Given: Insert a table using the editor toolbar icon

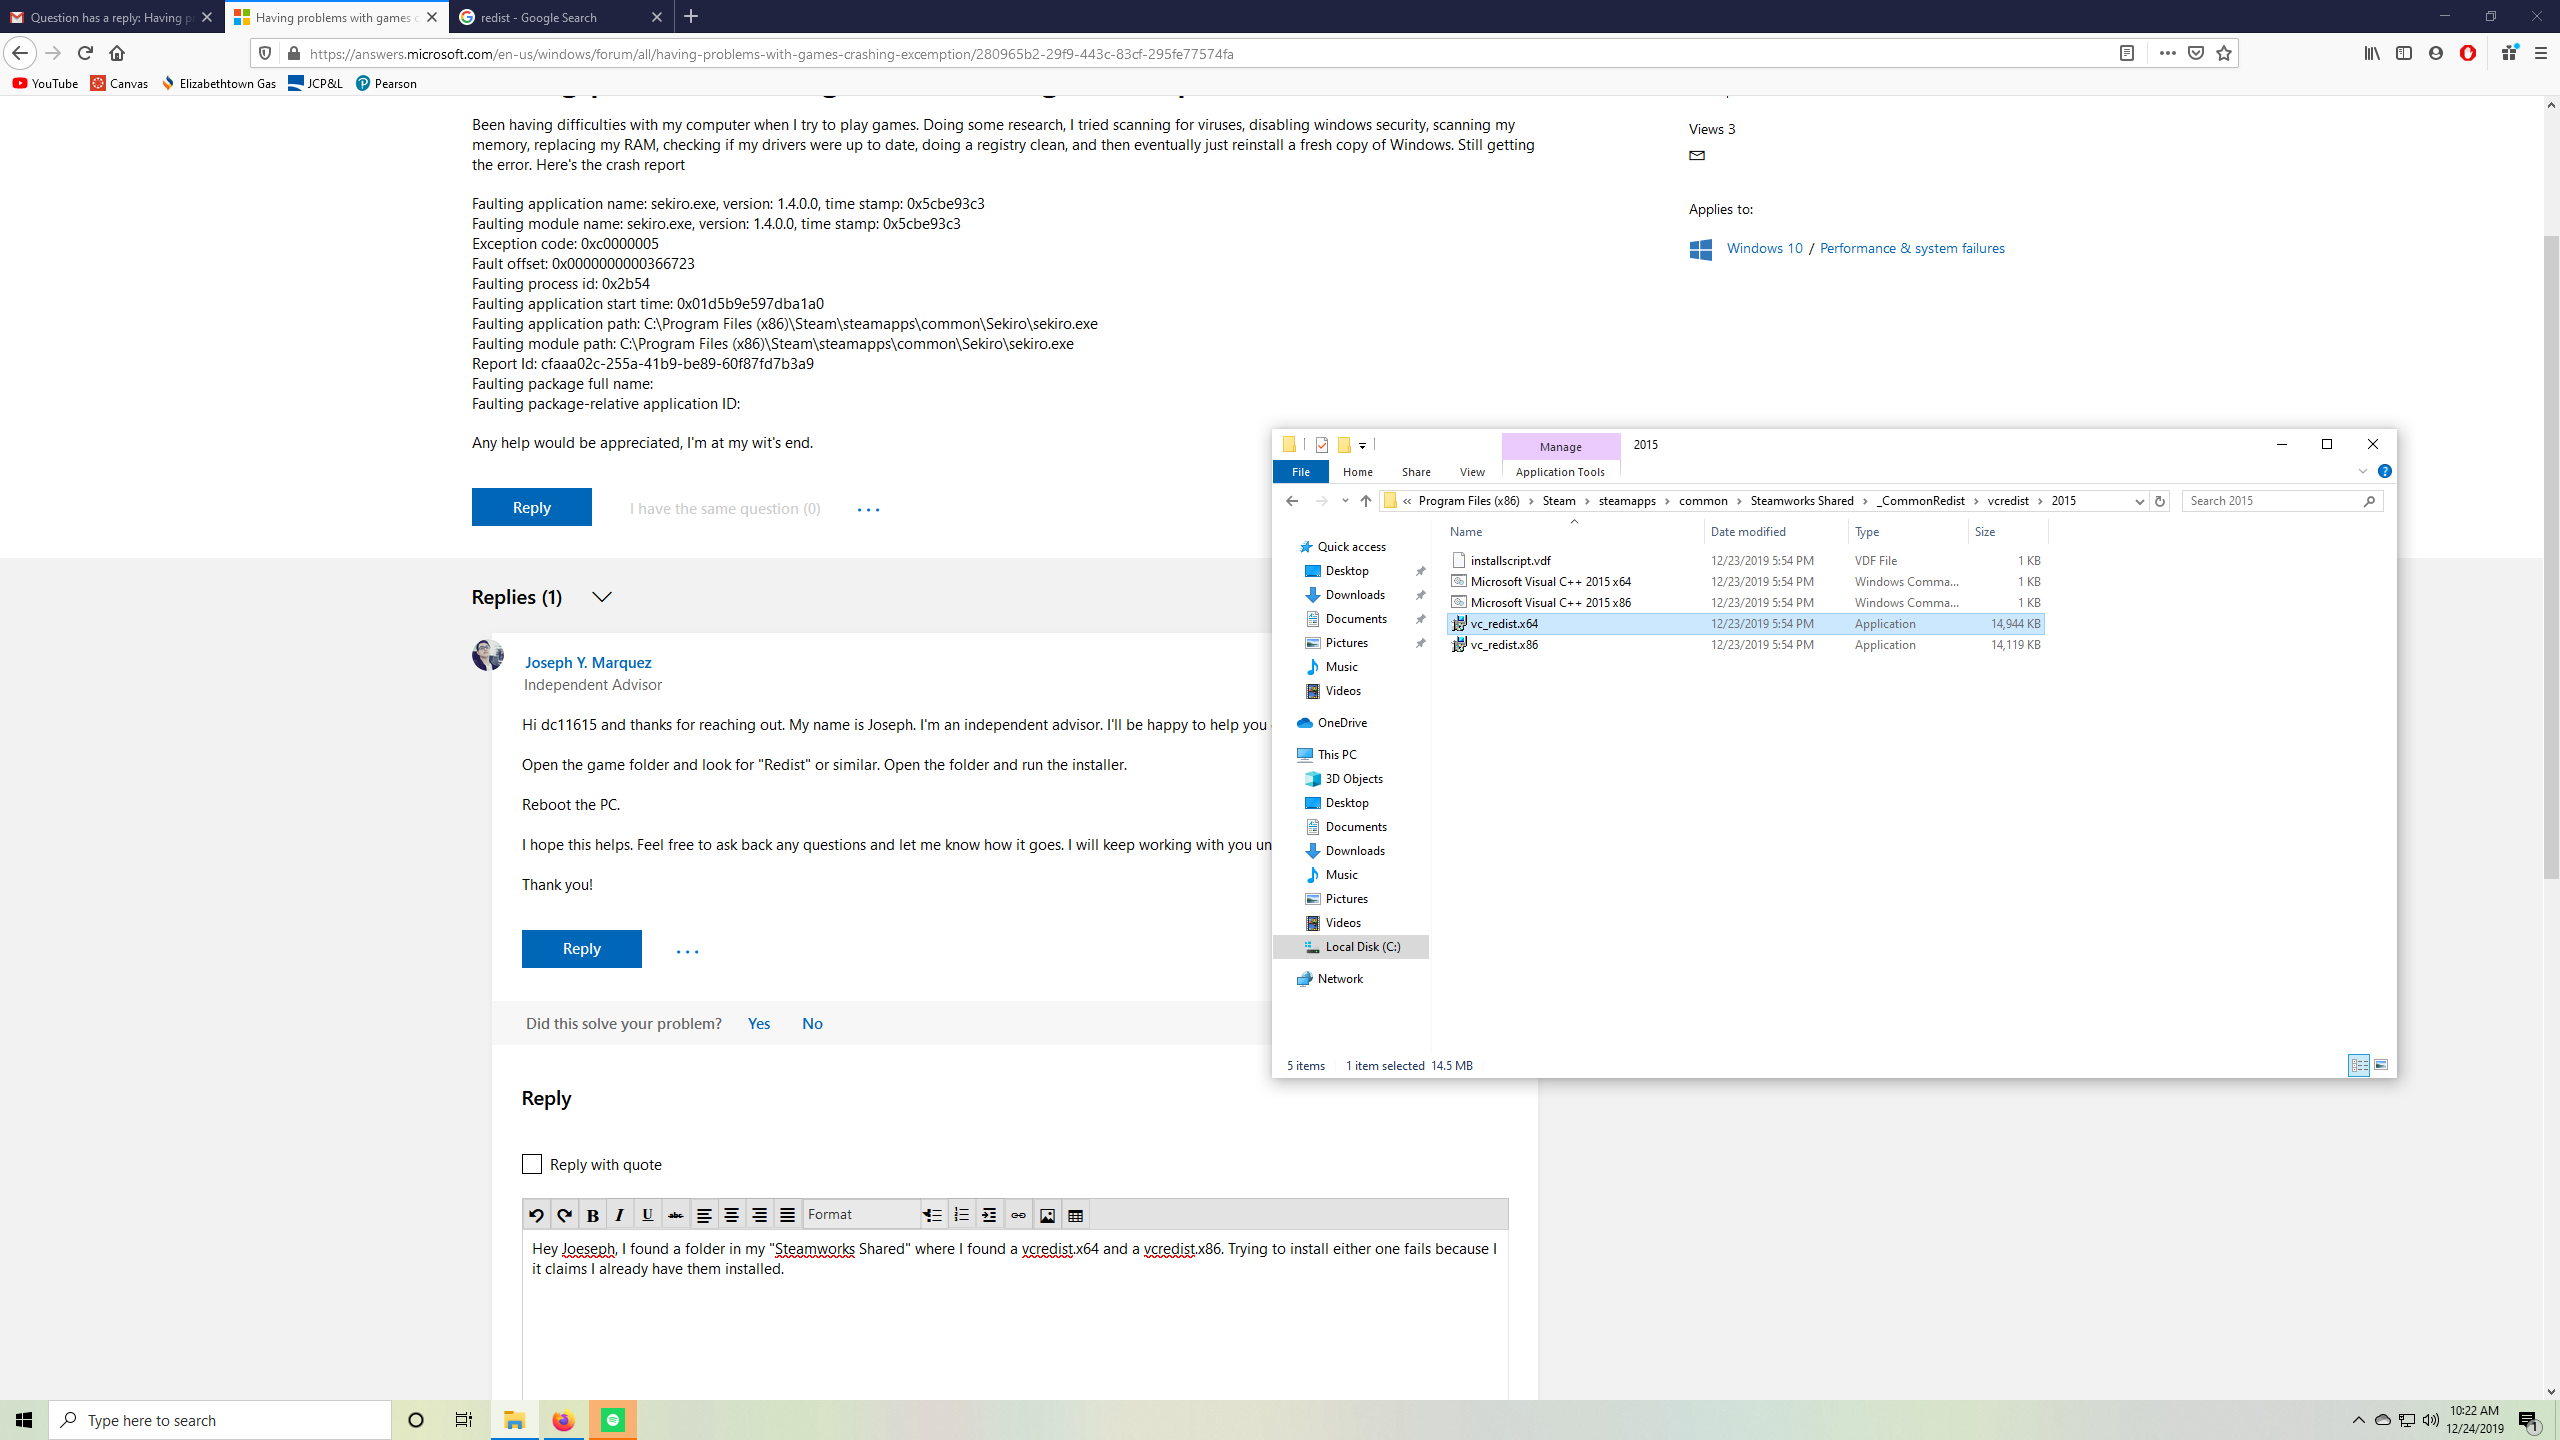Looking at the screenshot, I should coord(1074,1214).
